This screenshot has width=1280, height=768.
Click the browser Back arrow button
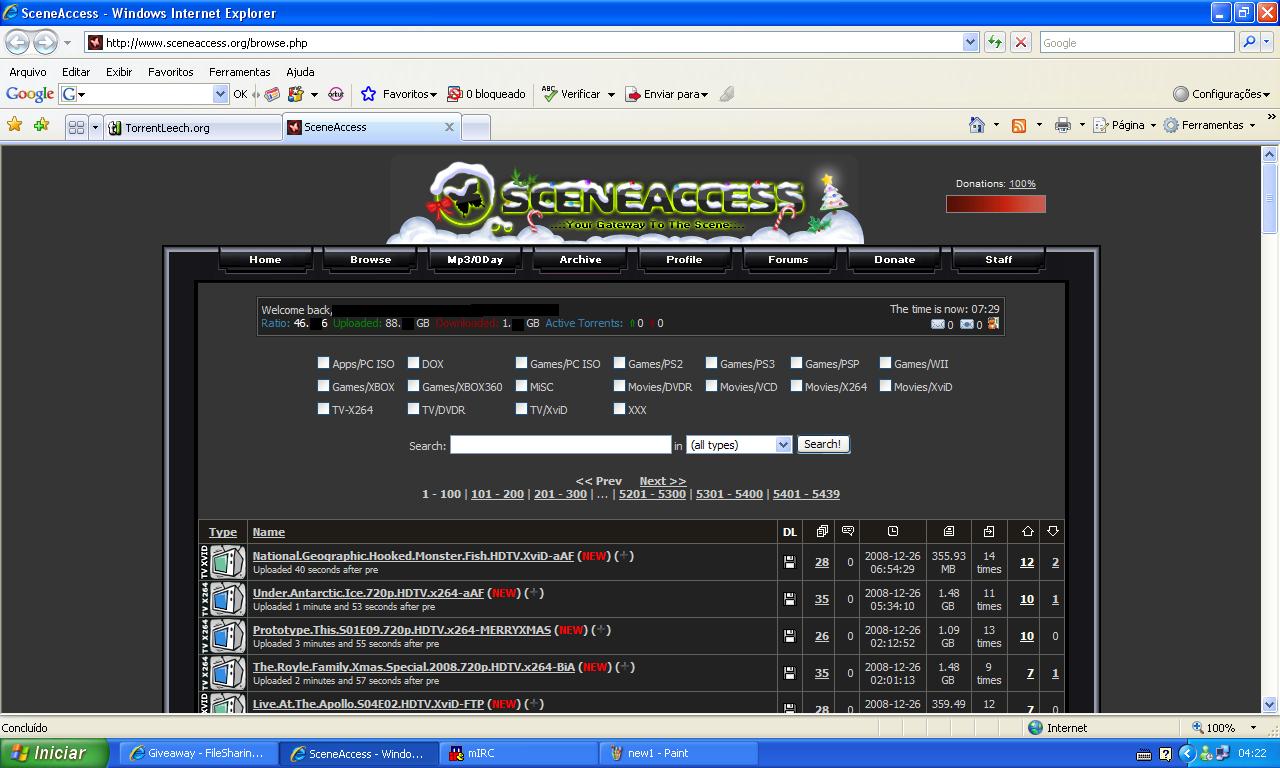coord(17,42)
